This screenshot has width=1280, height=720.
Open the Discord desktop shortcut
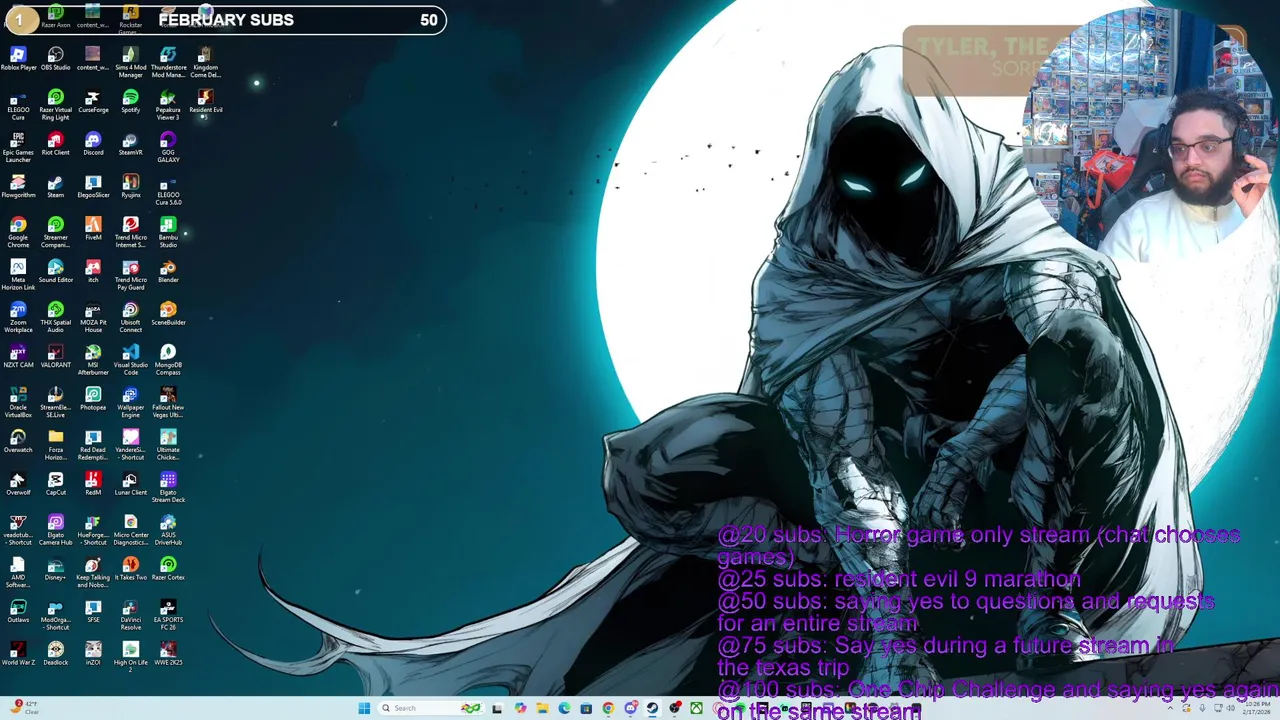pos(93,144)
